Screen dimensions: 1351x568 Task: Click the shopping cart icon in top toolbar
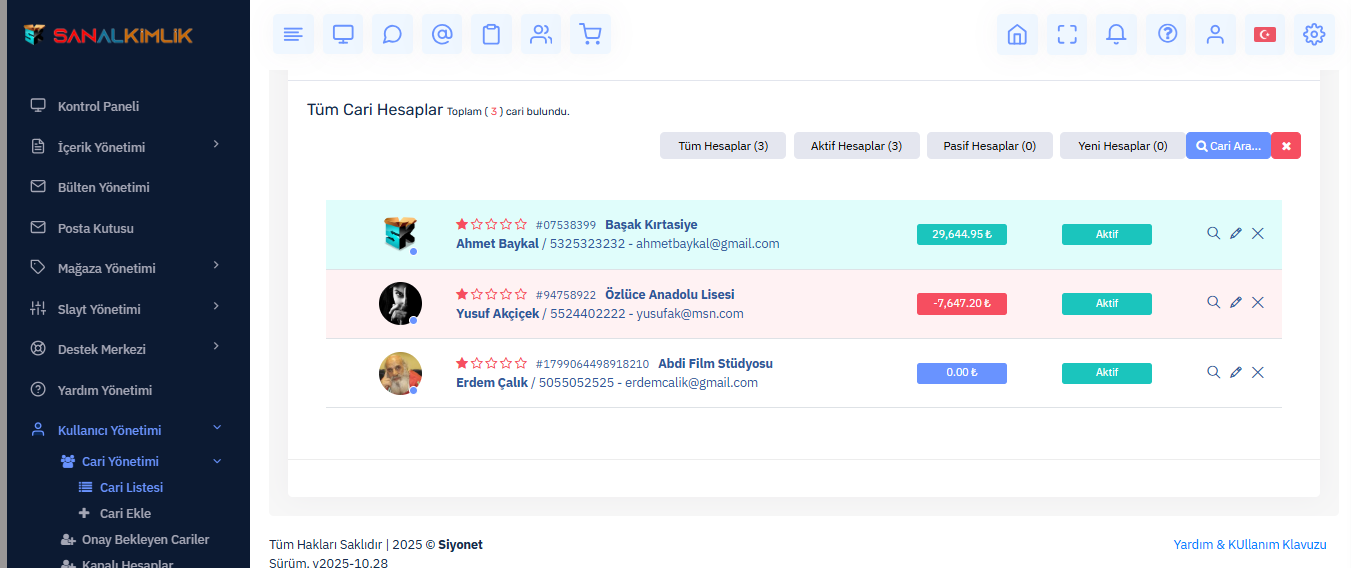pos(590,35)
